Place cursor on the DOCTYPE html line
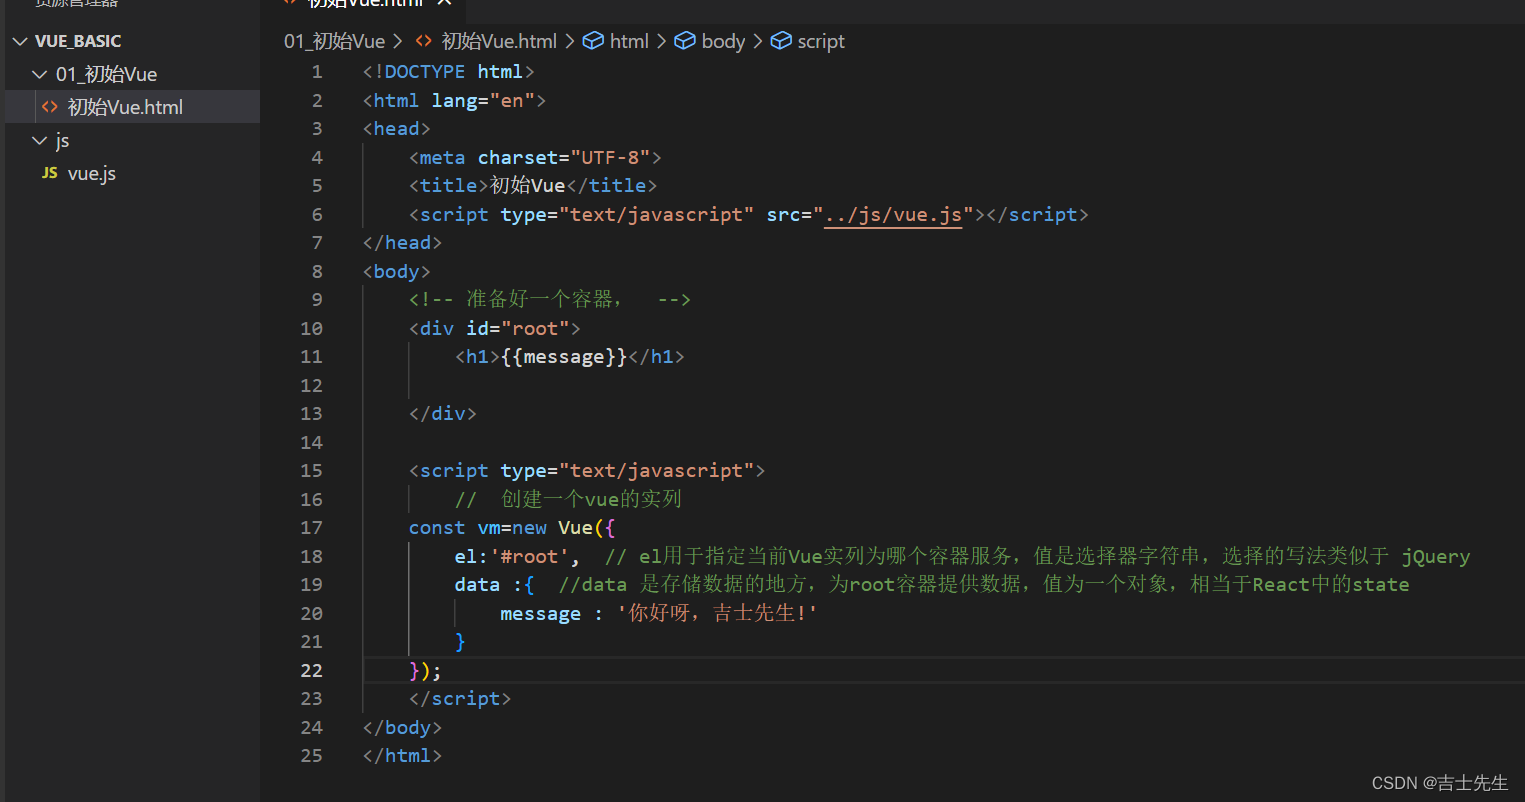This screenshot has width=1525, height=802. click(x=449, y=71)
